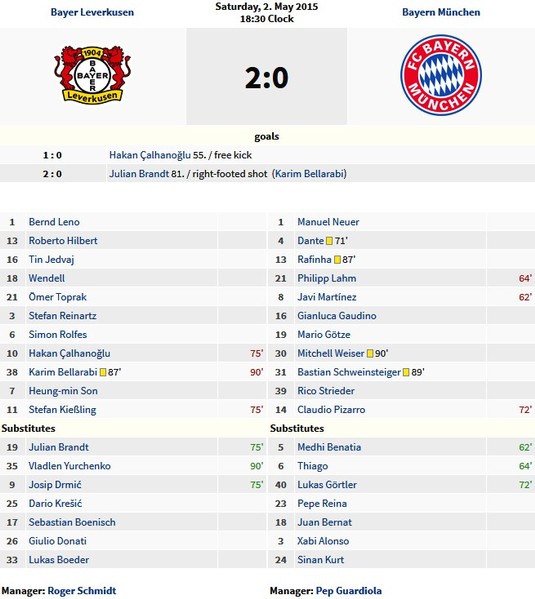This screenshot has width=535, height=599.
Task: Select goalkeeper Manuel Neuer
Action: click(328, 222)
